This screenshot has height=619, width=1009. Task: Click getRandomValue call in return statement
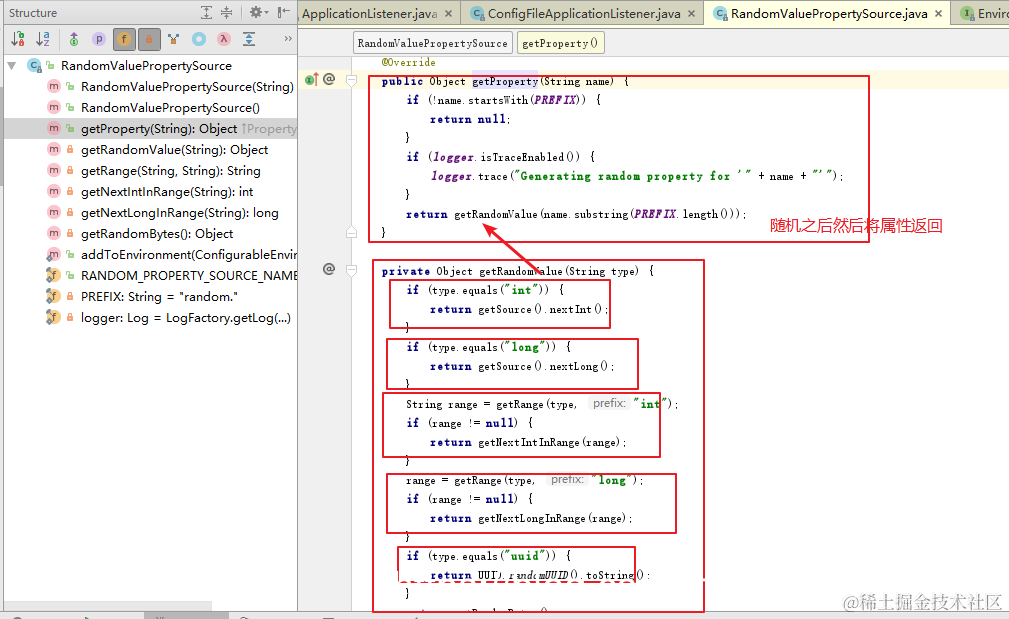point(495,214)
